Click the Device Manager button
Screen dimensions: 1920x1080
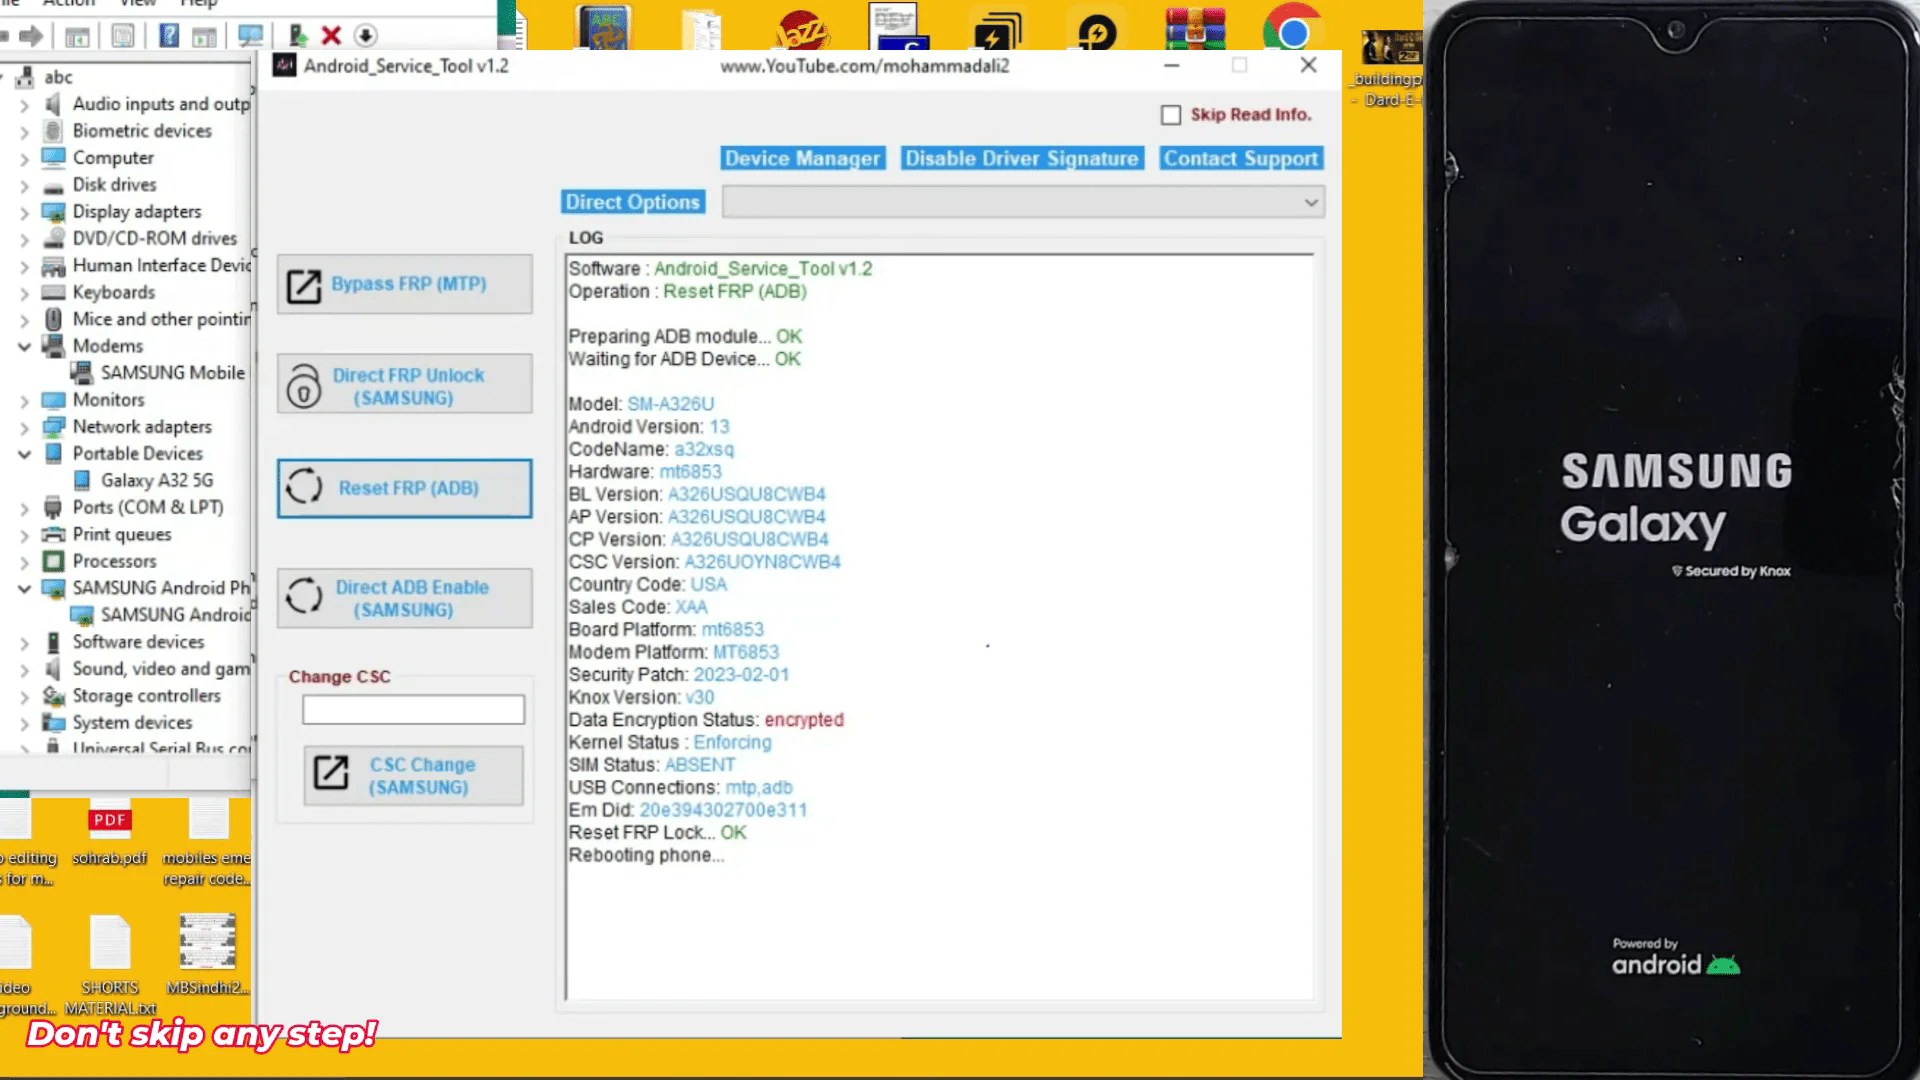(x=802, y=158)
